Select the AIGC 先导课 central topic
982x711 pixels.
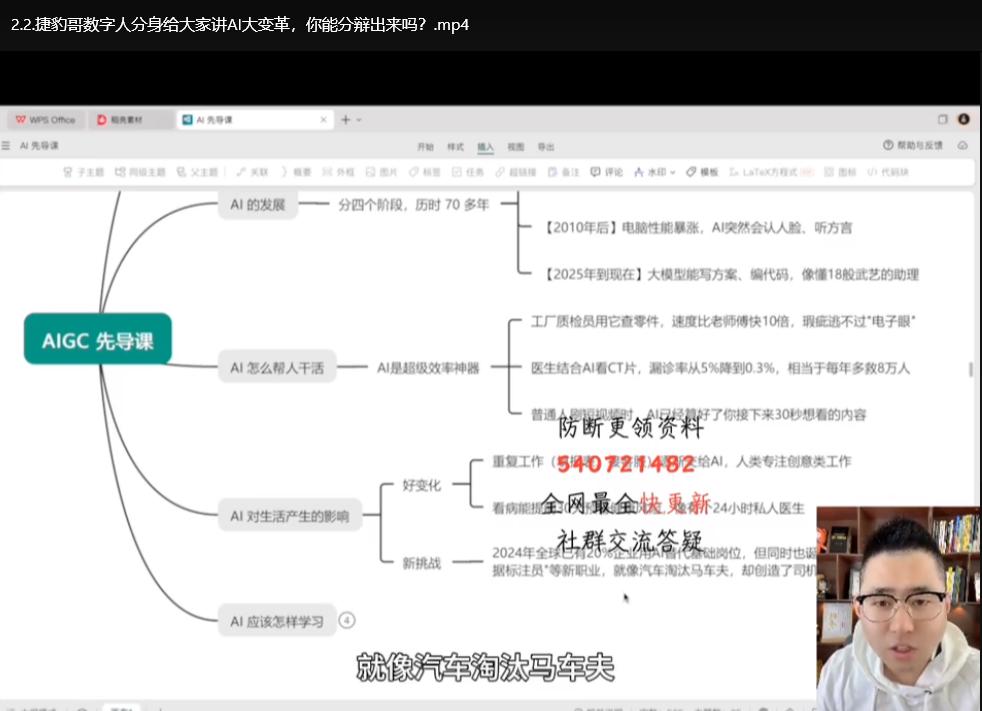98,339
